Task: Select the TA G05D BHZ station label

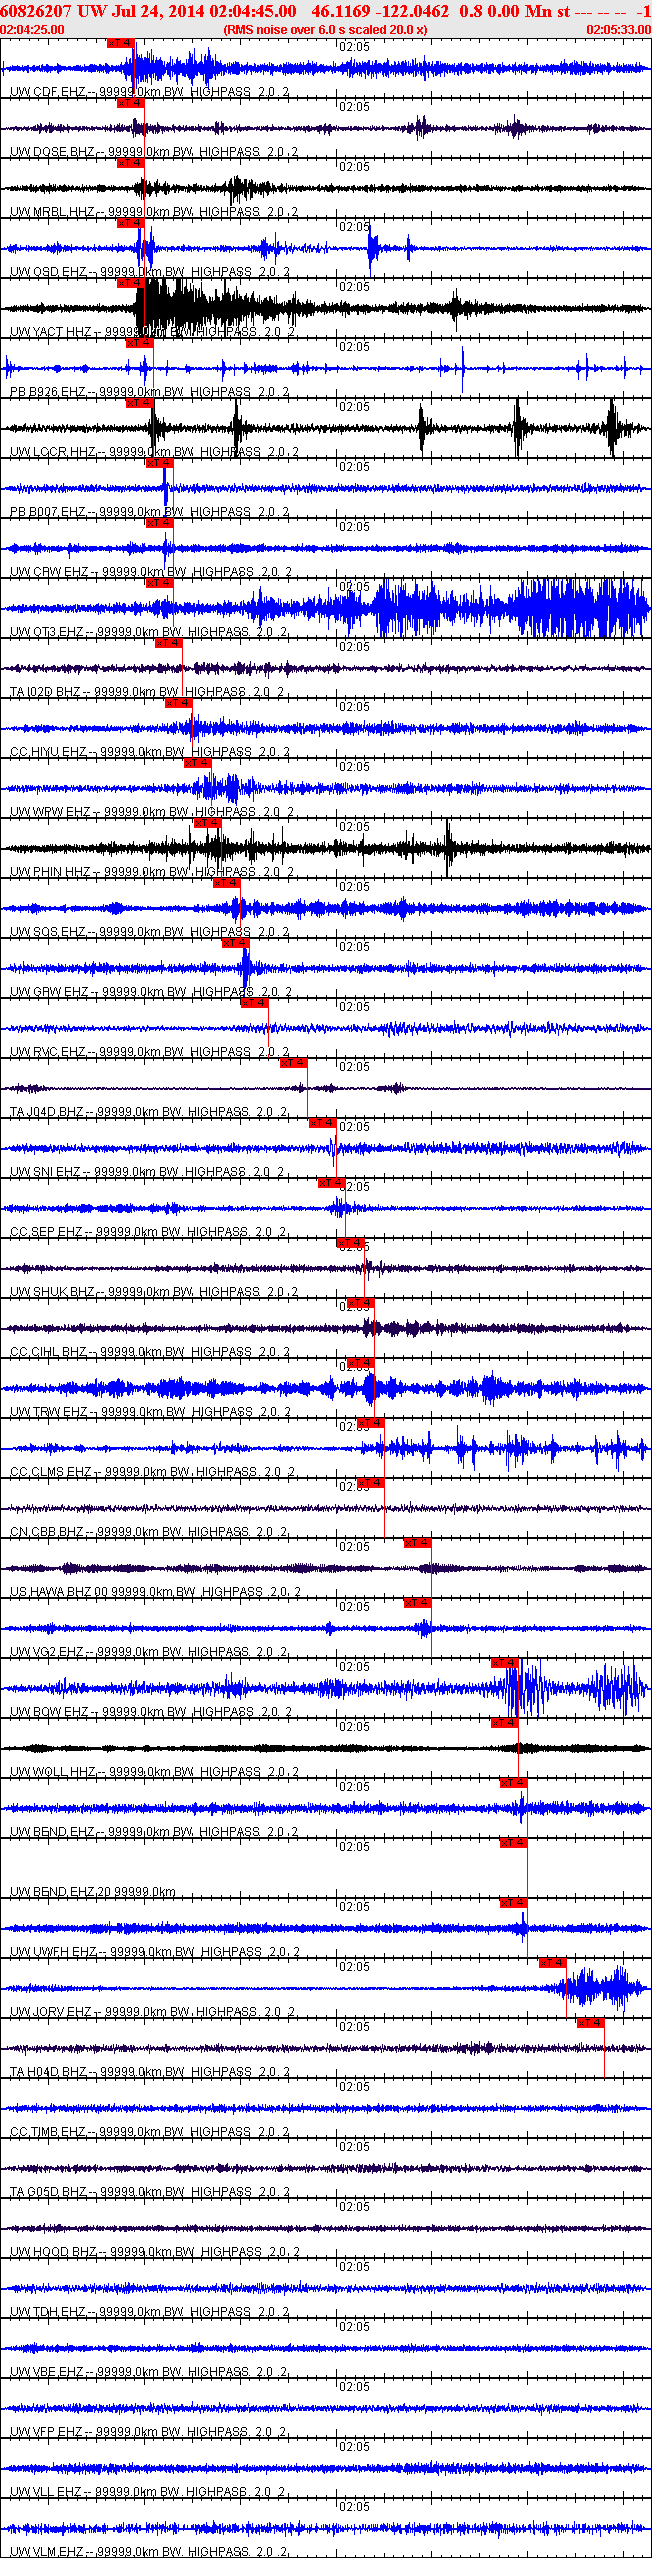Action: coord(151,2192)
